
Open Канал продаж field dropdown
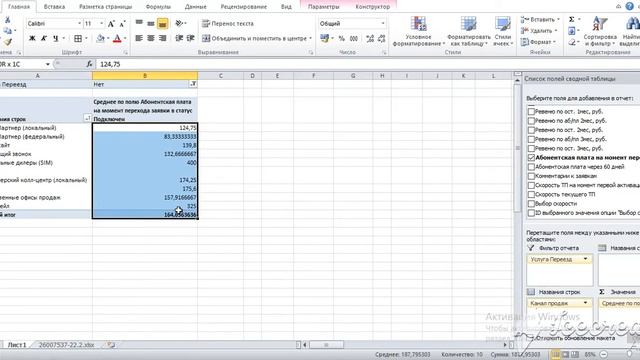click(x=586, y=303)
